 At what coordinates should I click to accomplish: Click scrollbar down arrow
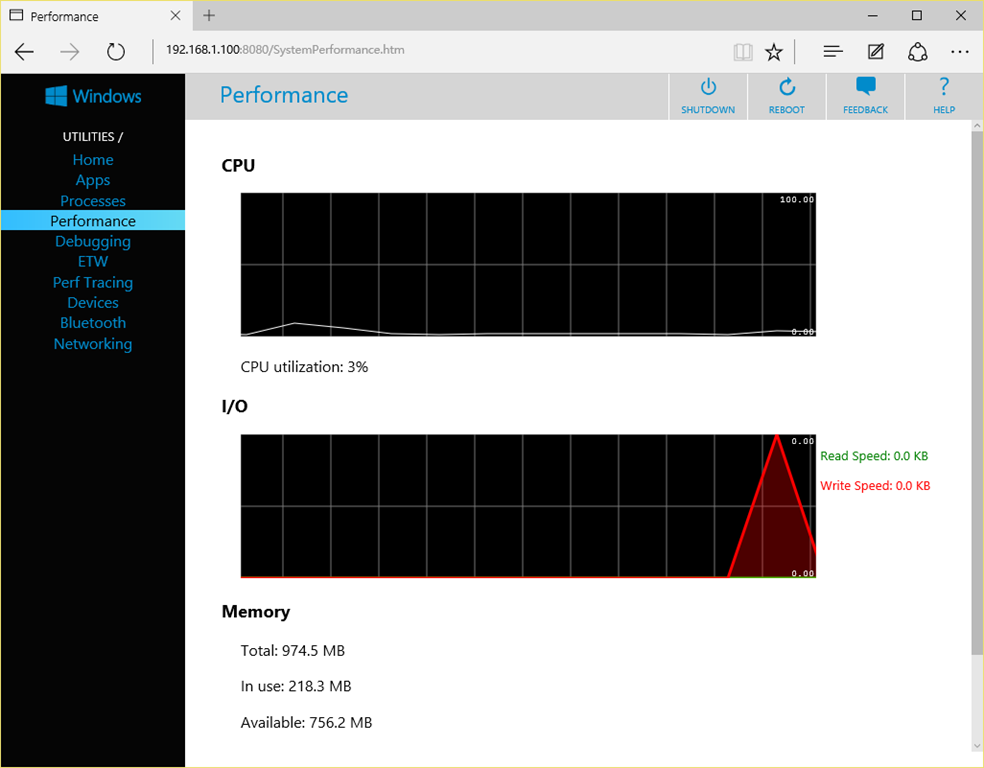[976, 746]
